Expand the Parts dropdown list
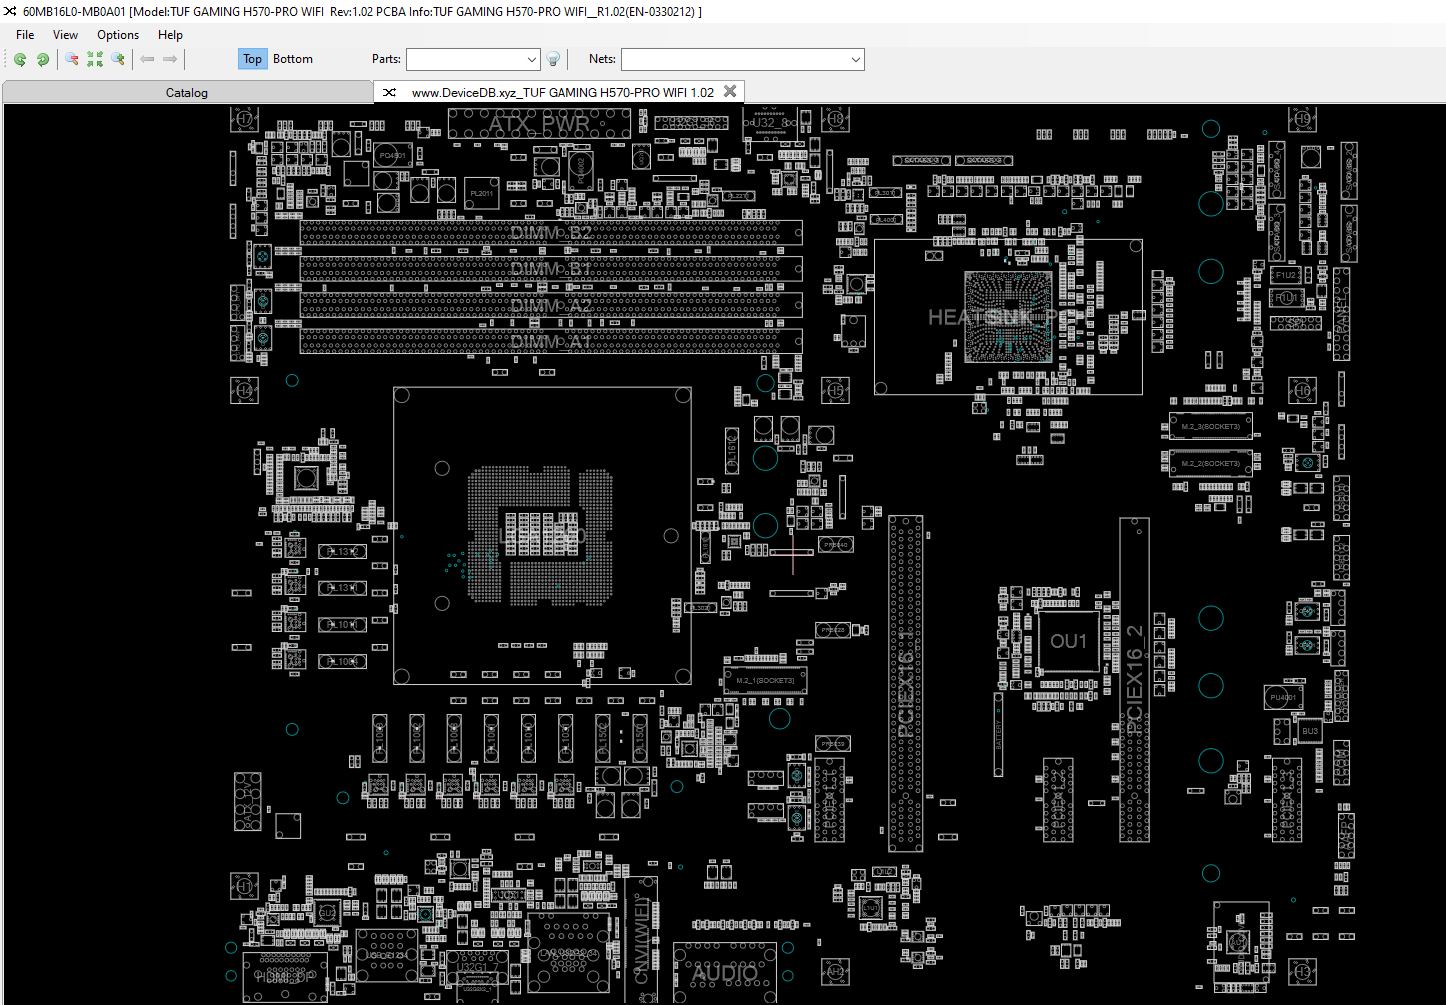The height and width of the screenshot is (1005, 1446). [x=532, y=59]
